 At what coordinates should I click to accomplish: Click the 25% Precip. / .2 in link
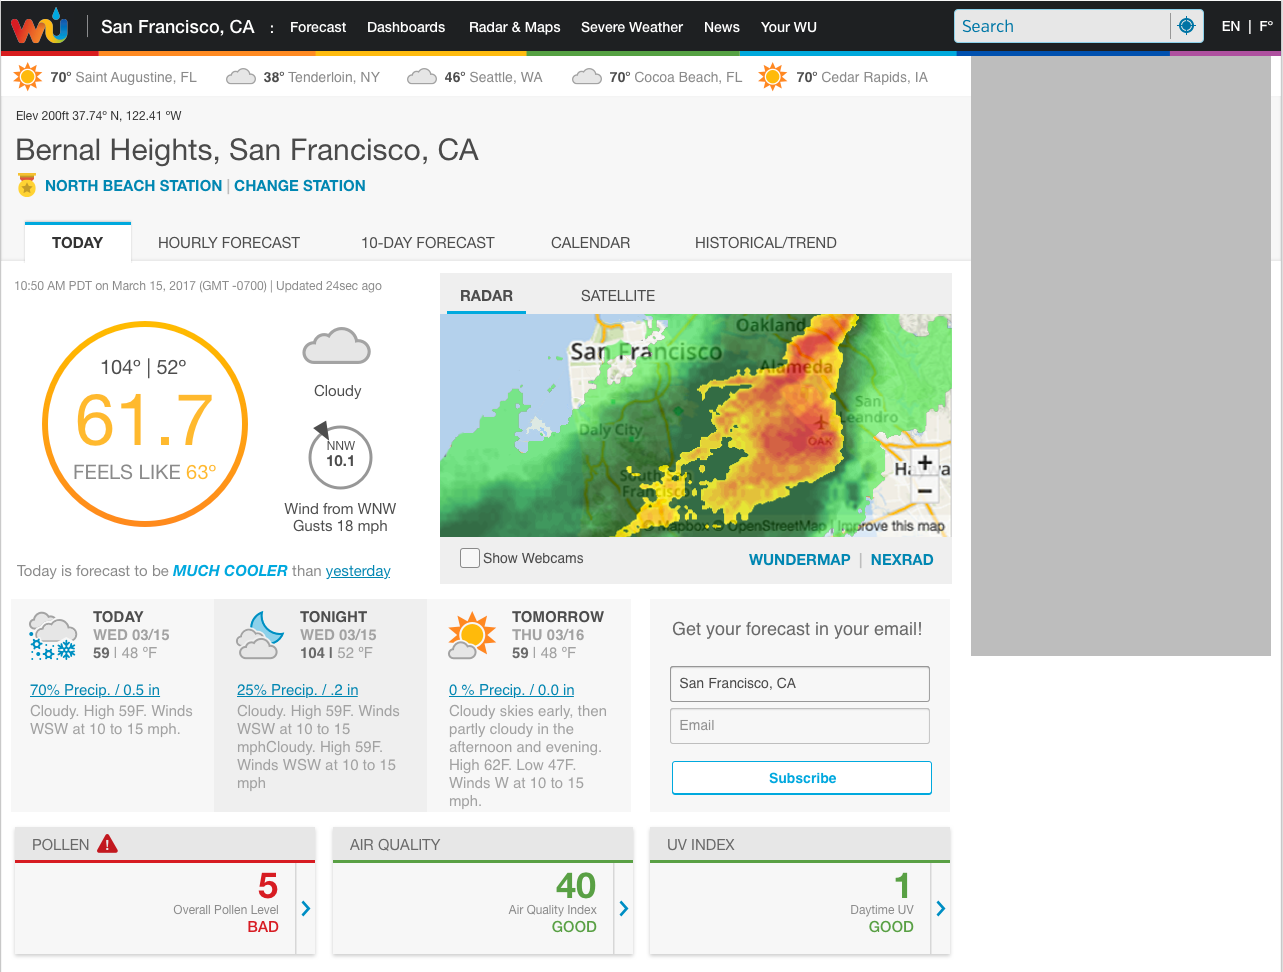(298, 689)
